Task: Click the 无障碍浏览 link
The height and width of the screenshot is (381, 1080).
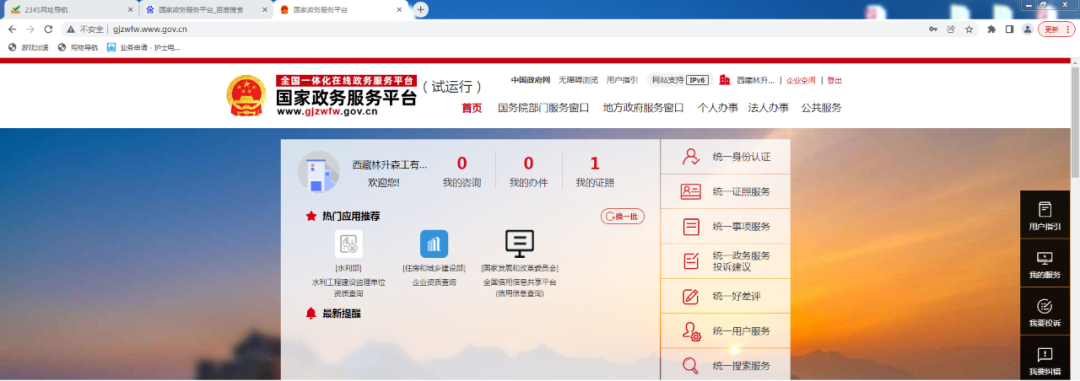Action: (579, 80)
